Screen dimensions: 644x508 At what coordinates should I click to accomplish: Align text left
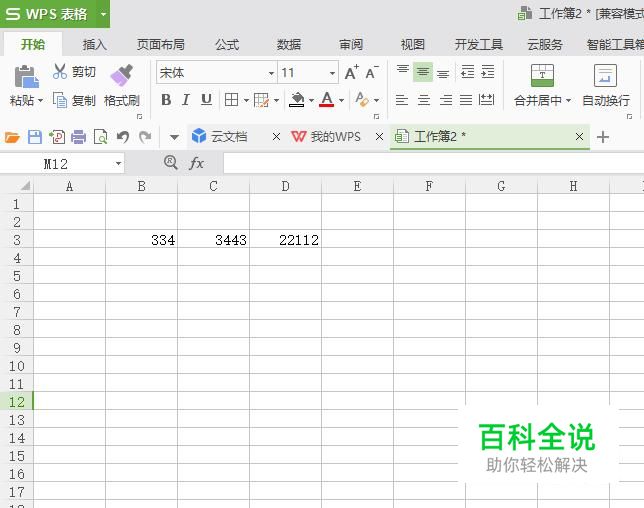tap(402, 100)
